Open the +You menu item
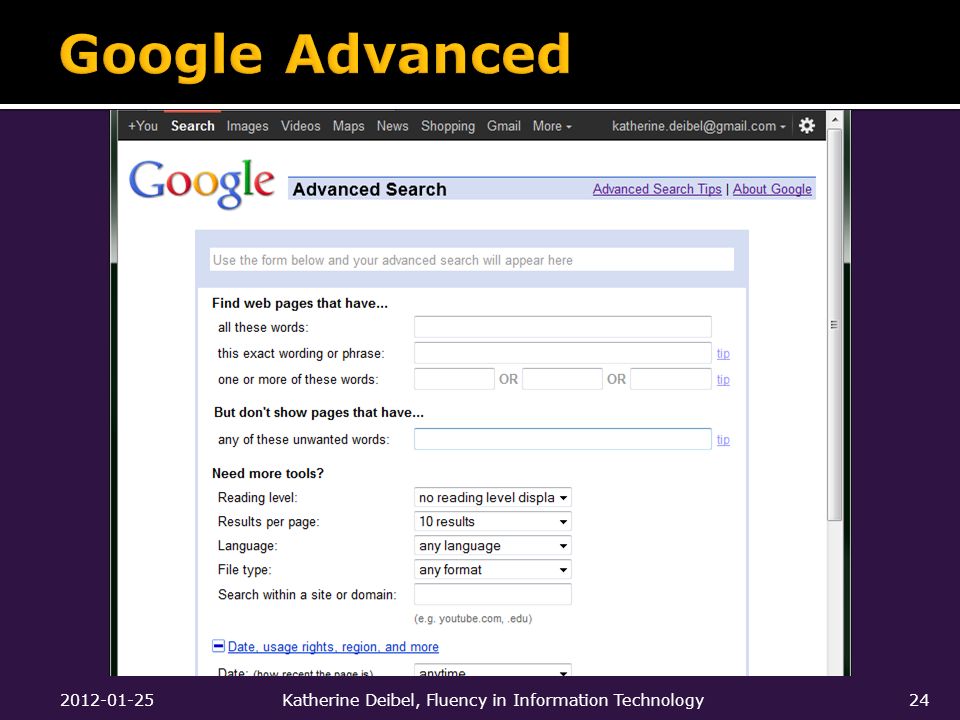The width and height of the screenshot is (960, 720). point(143,126)
